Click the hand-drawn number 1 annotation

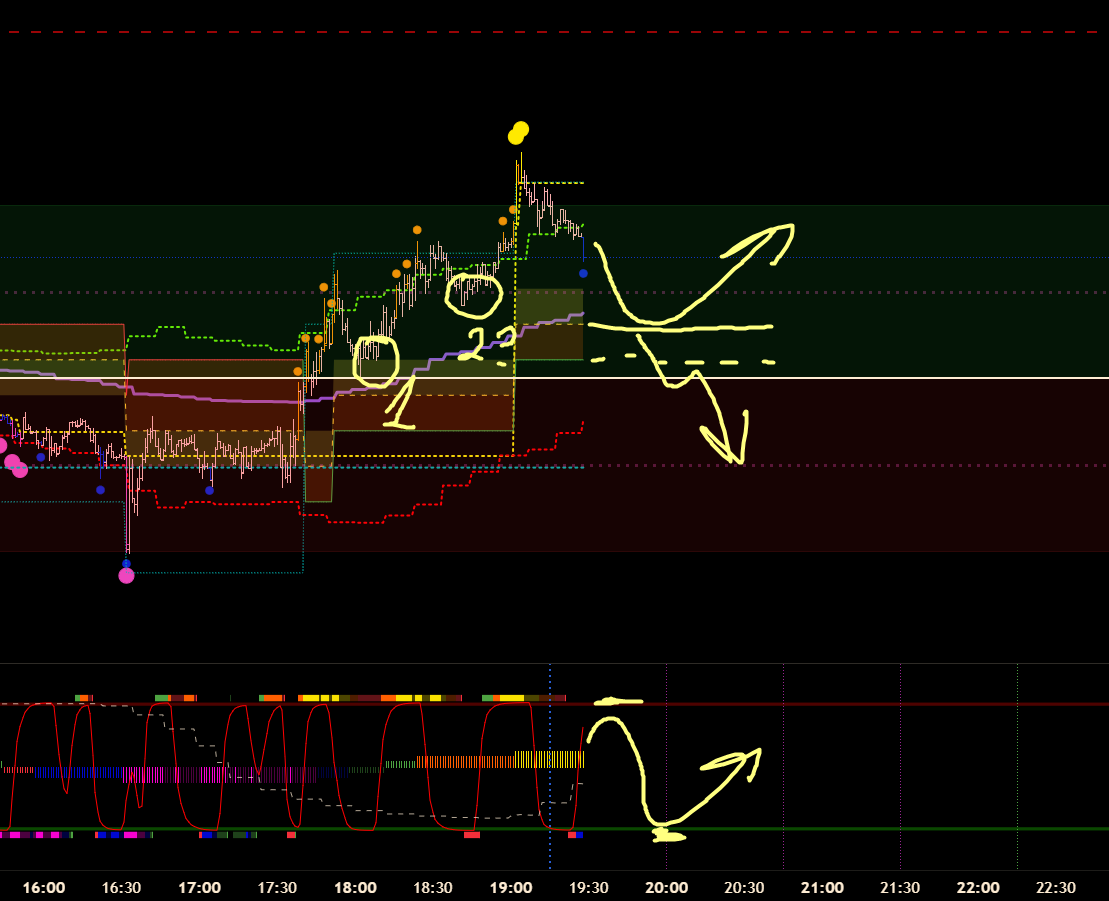pyautogui.click(x=402, y=405)
